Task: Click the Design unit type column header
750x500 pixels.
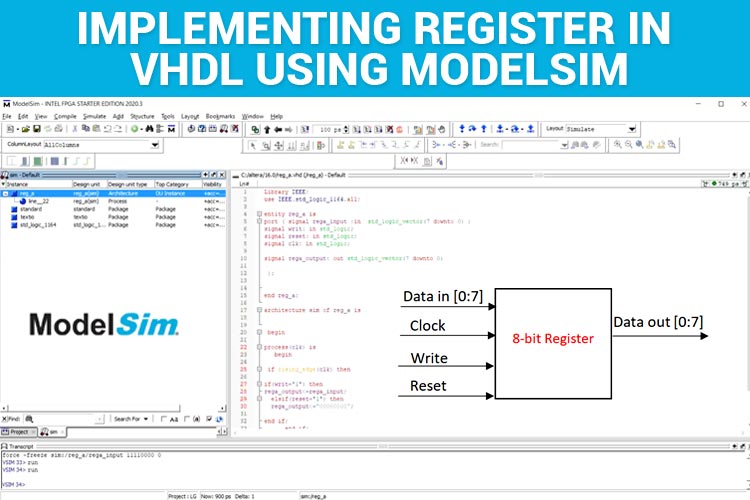Action: click(x=130, y=184)
